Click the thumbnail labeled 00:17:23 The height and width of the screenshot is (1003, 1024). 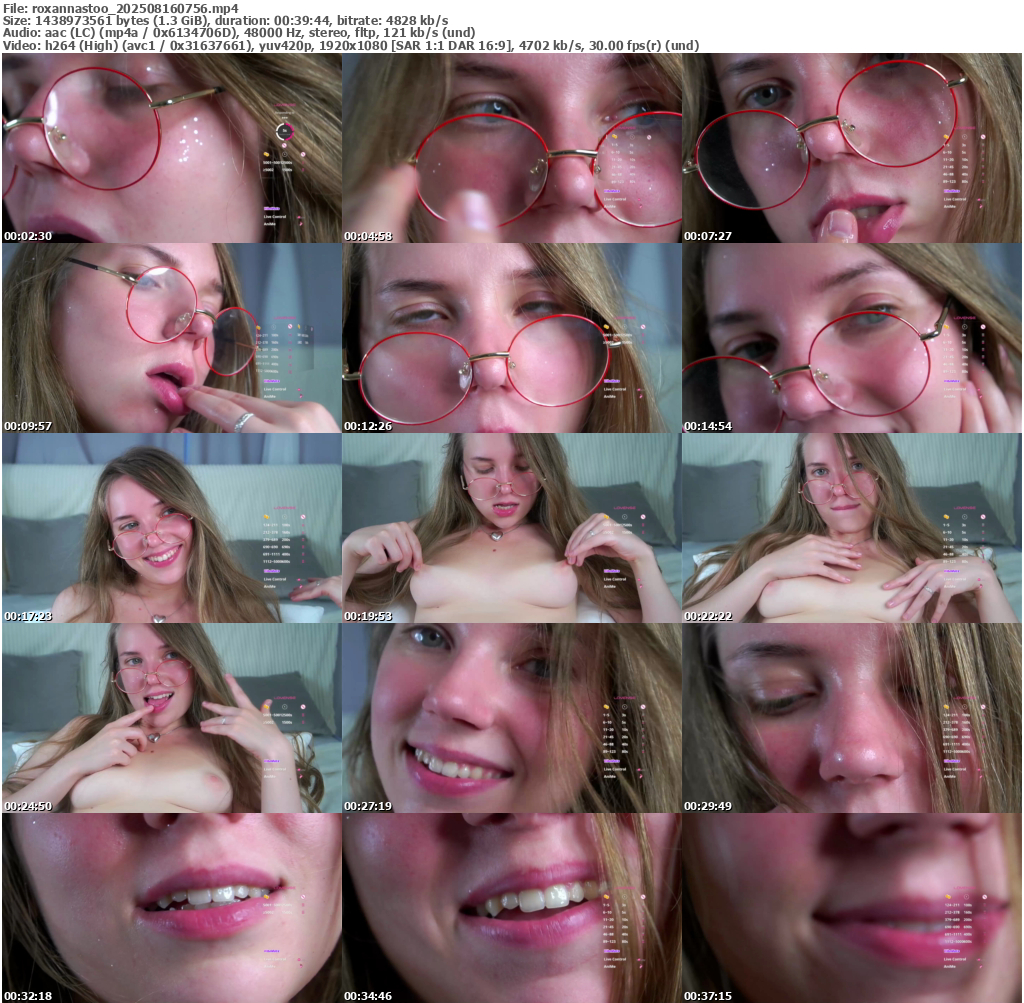[171, 528]
